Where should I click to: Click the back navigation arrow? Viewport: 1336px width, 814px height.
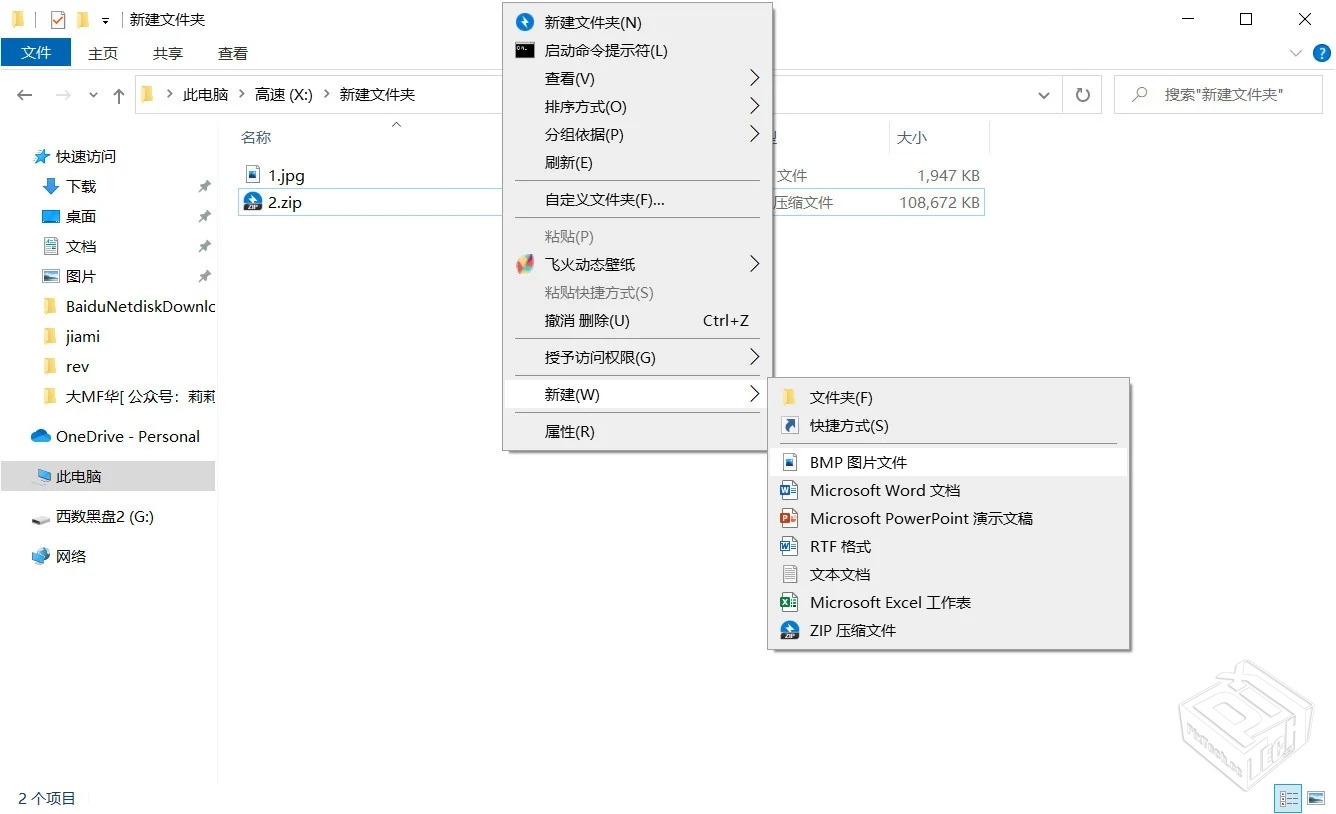pos(25,94)
